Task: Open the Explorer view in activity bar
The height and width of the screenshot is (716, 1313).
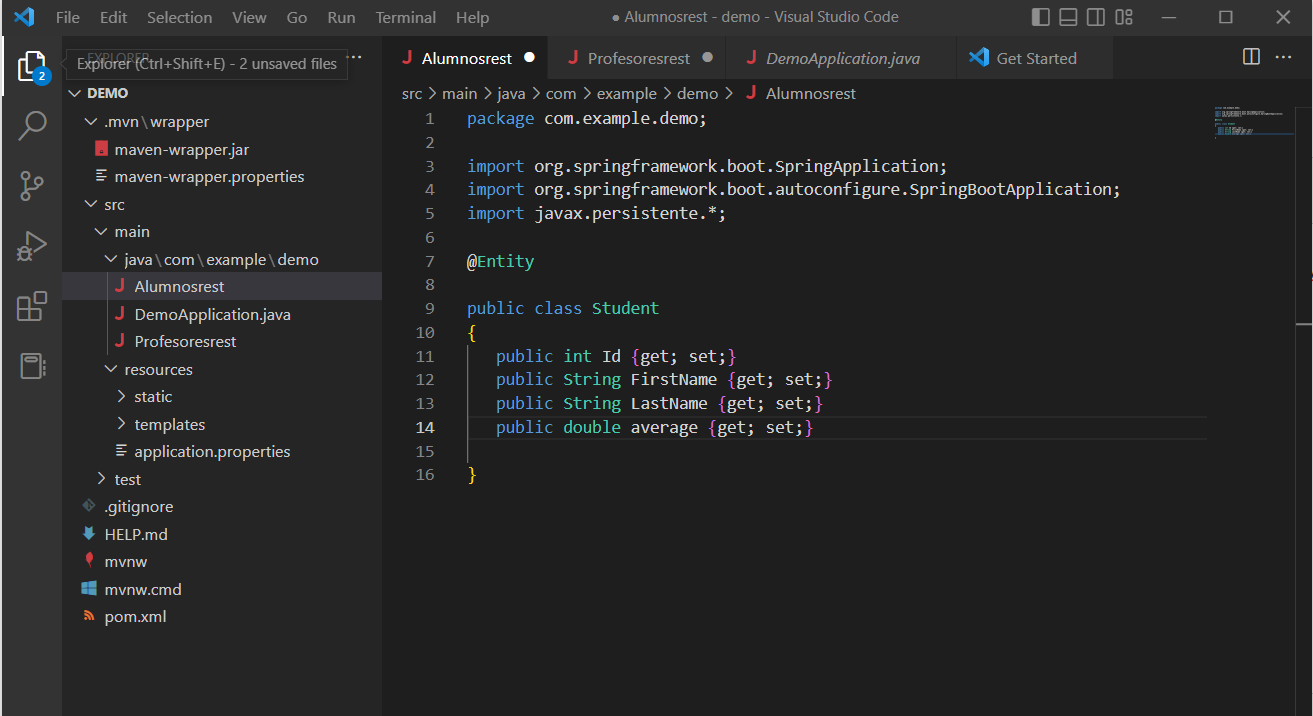Action: point(32,67)
